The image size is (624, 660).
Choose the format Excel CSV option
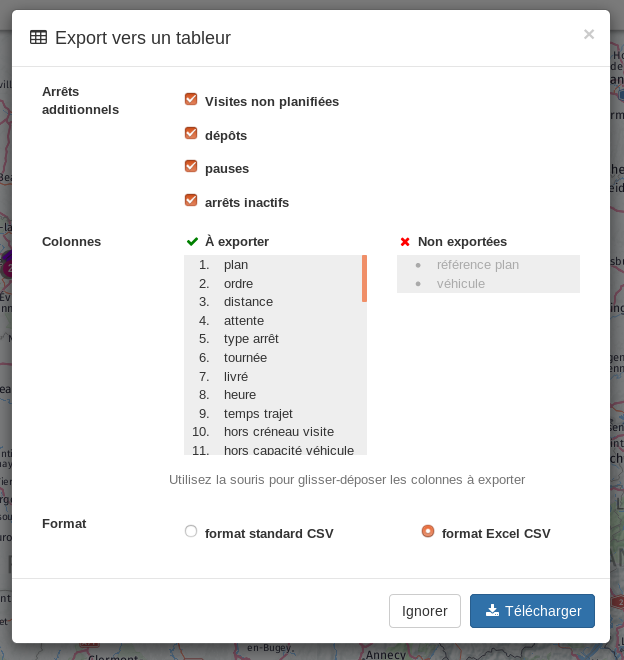428,532
